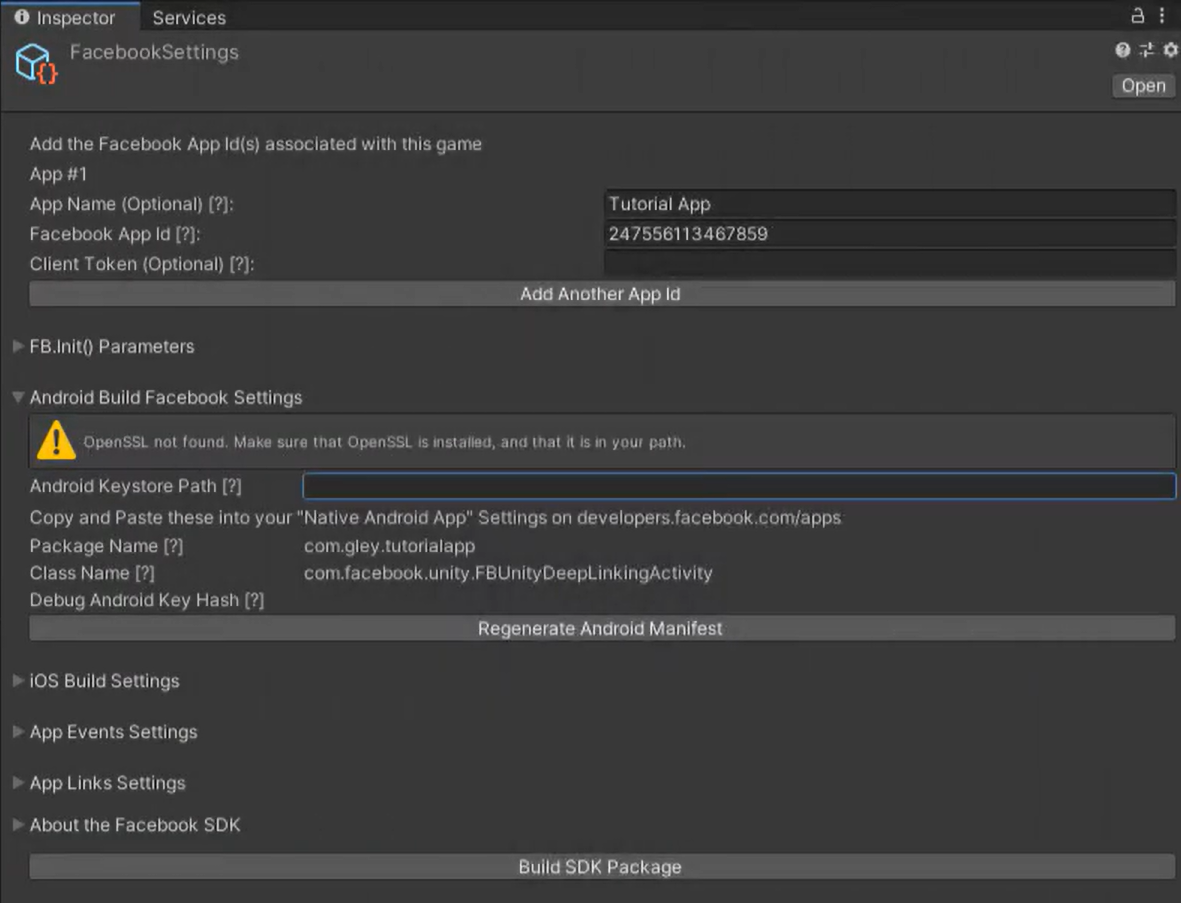
Task: Click the Android Keystore Path input field
Action: (x=739, y=486)
